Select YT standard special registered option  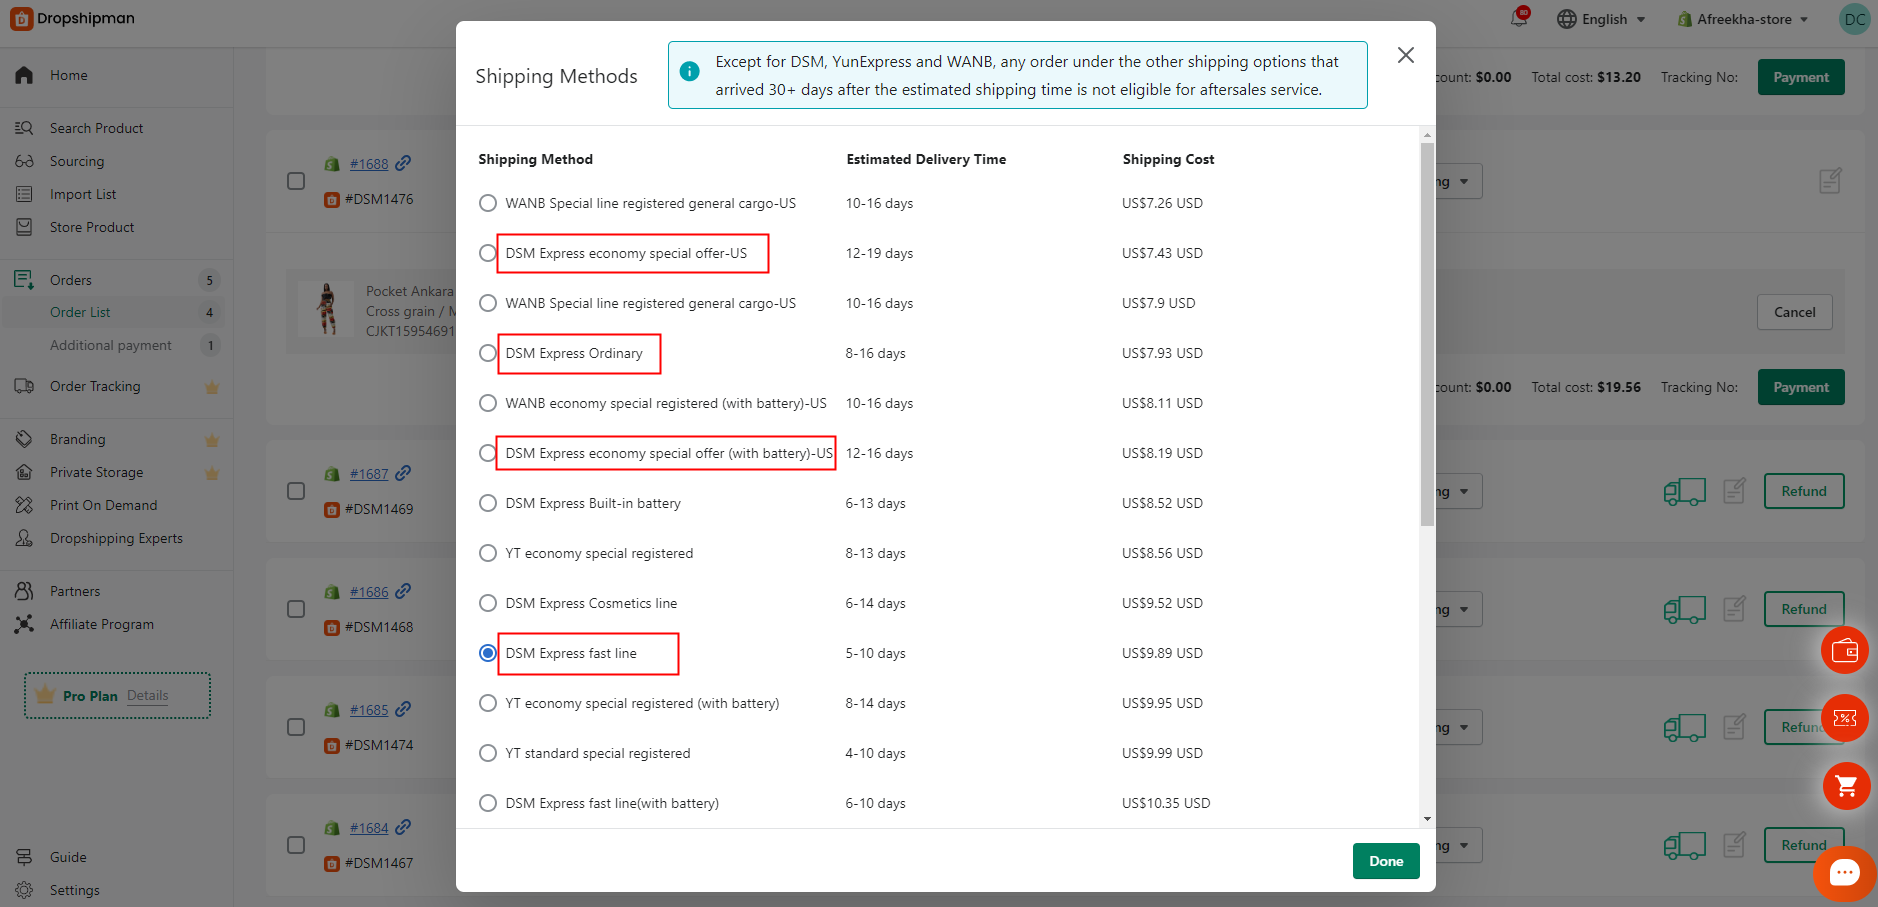[488, 753]
